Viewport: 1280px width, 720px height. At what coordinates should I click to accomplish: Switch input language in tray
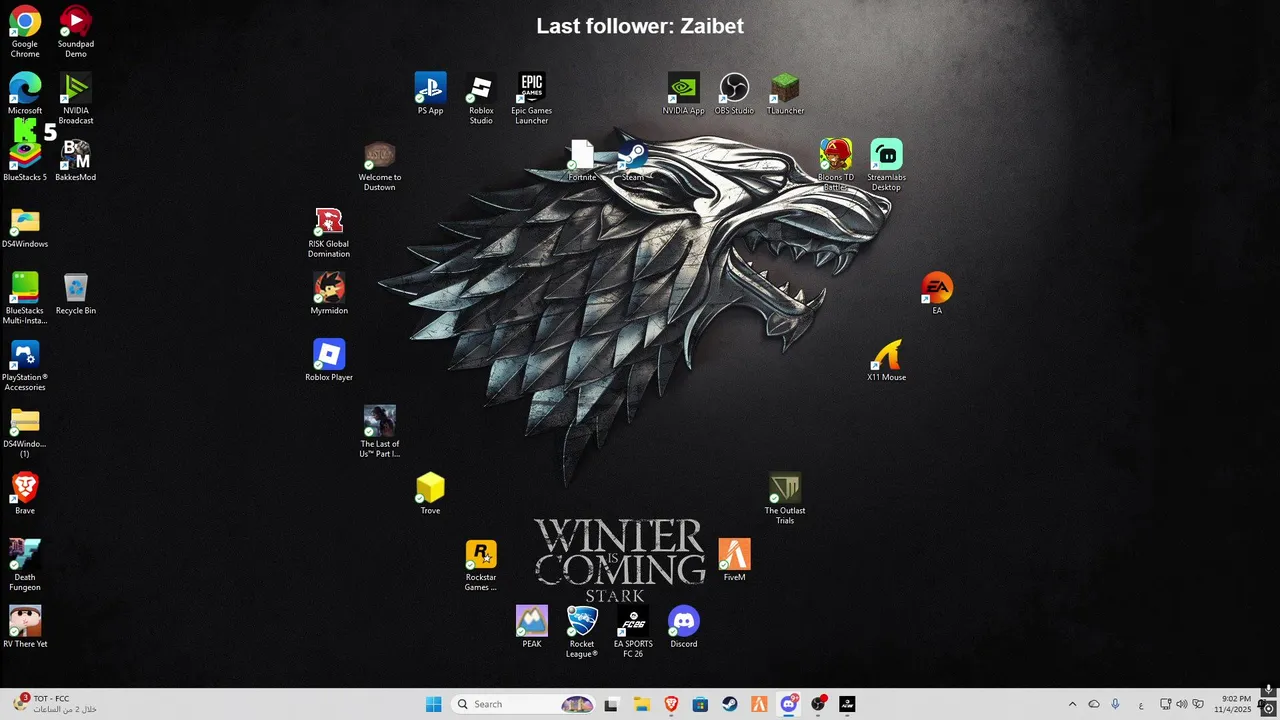pyautogui.click(x=1141, y=704)
